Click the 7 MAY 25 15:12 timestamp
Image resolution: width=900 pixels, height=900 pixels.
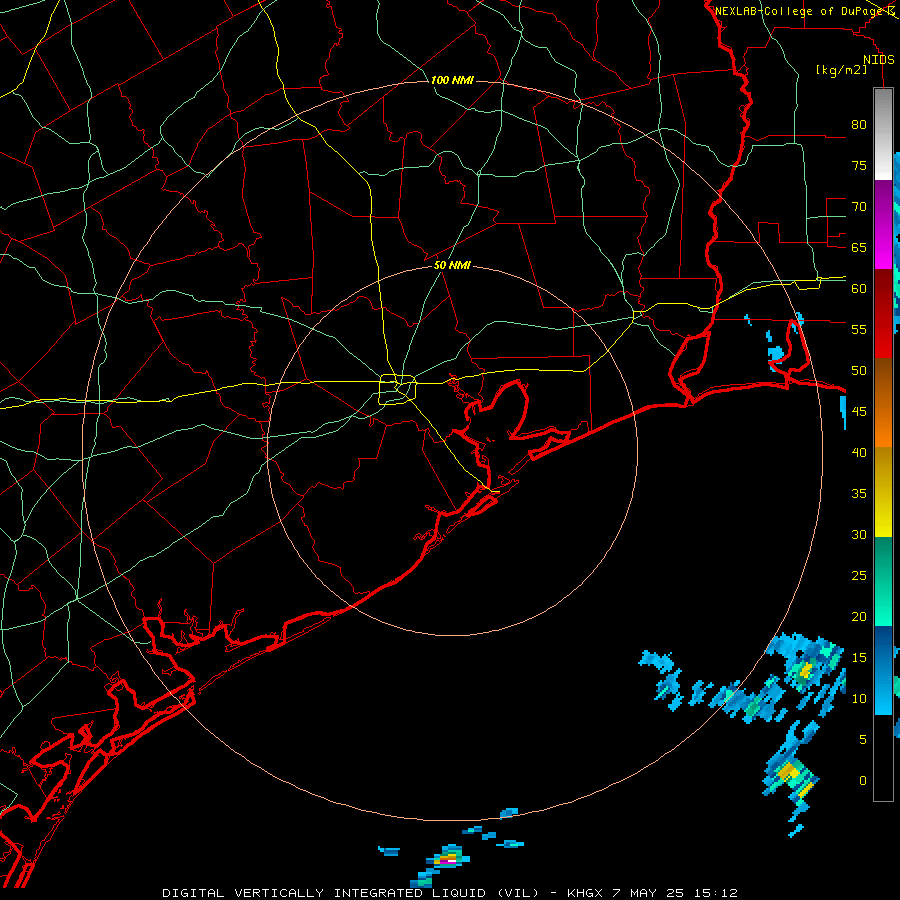point(677,893)
